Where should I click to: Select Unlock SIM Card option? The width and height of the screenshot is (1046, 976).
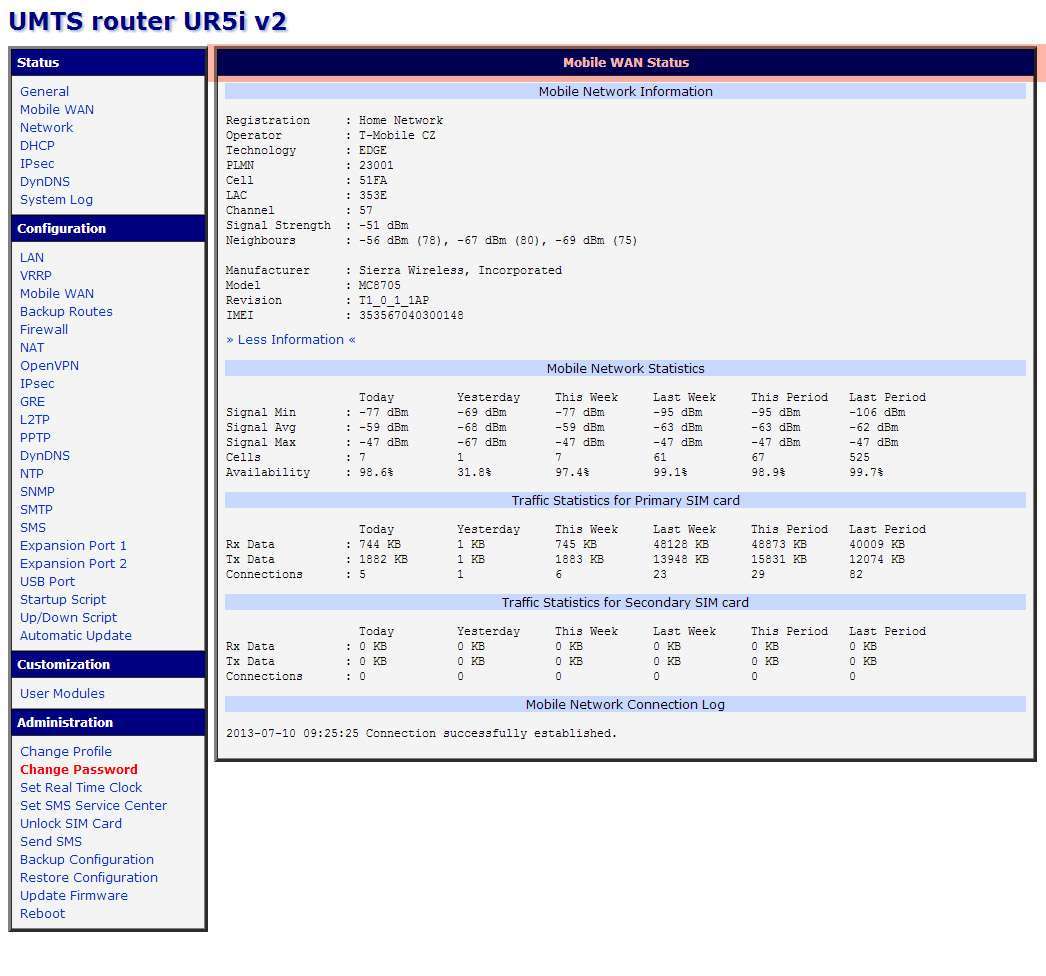click(x=70, y=824)
